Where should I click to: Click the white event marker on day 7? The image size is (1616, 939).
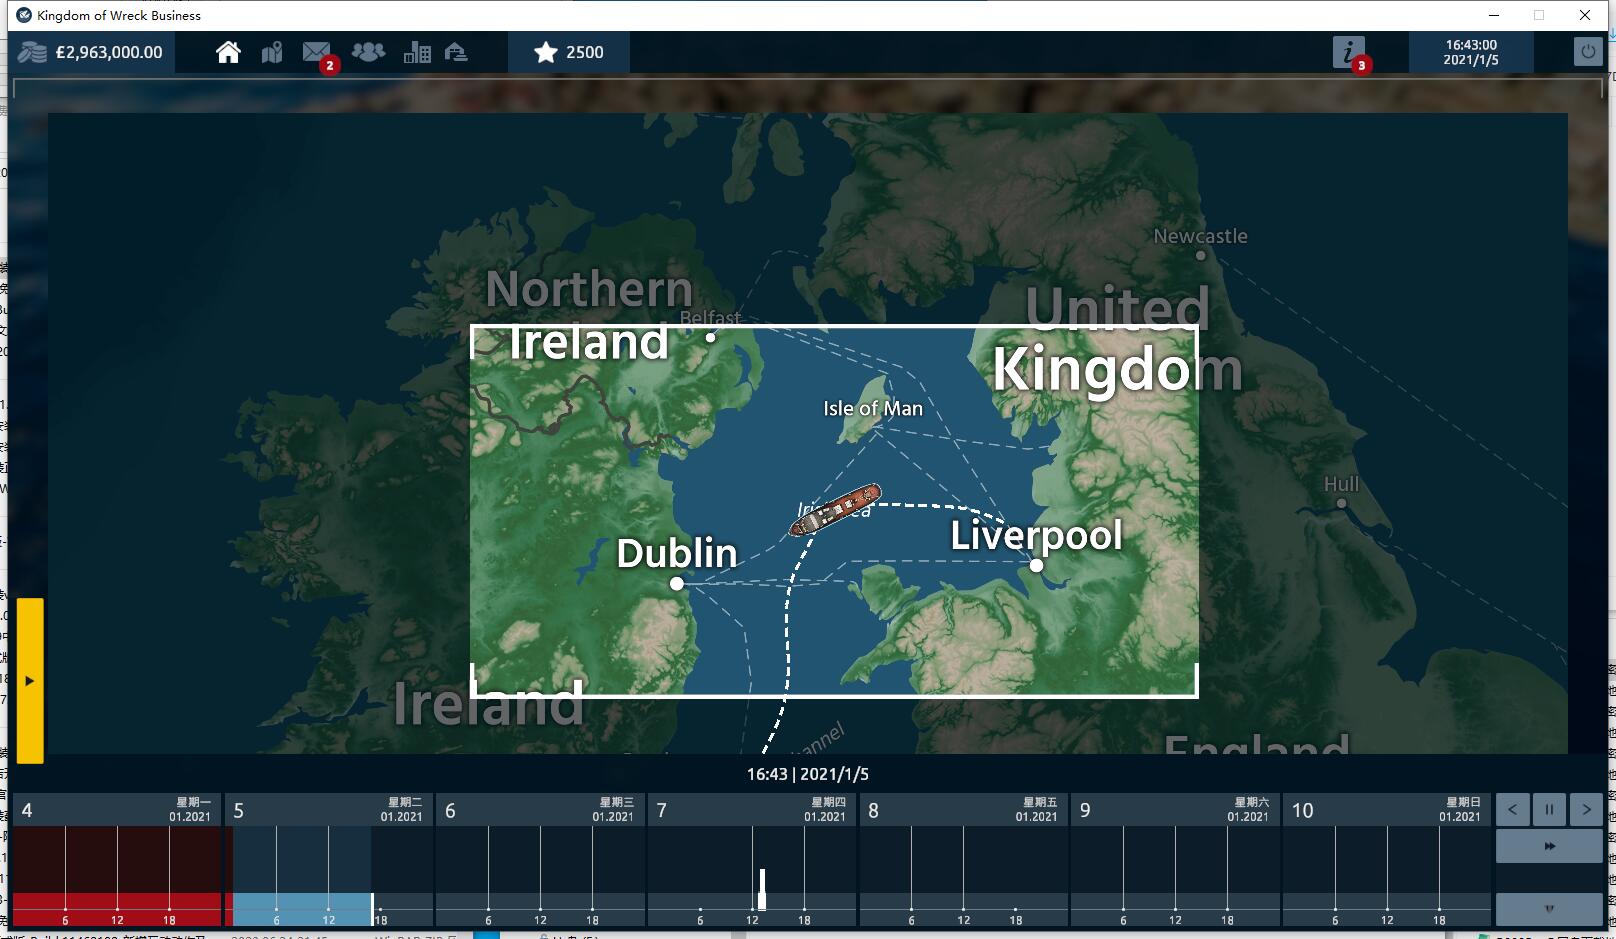(x=762, y=889)
